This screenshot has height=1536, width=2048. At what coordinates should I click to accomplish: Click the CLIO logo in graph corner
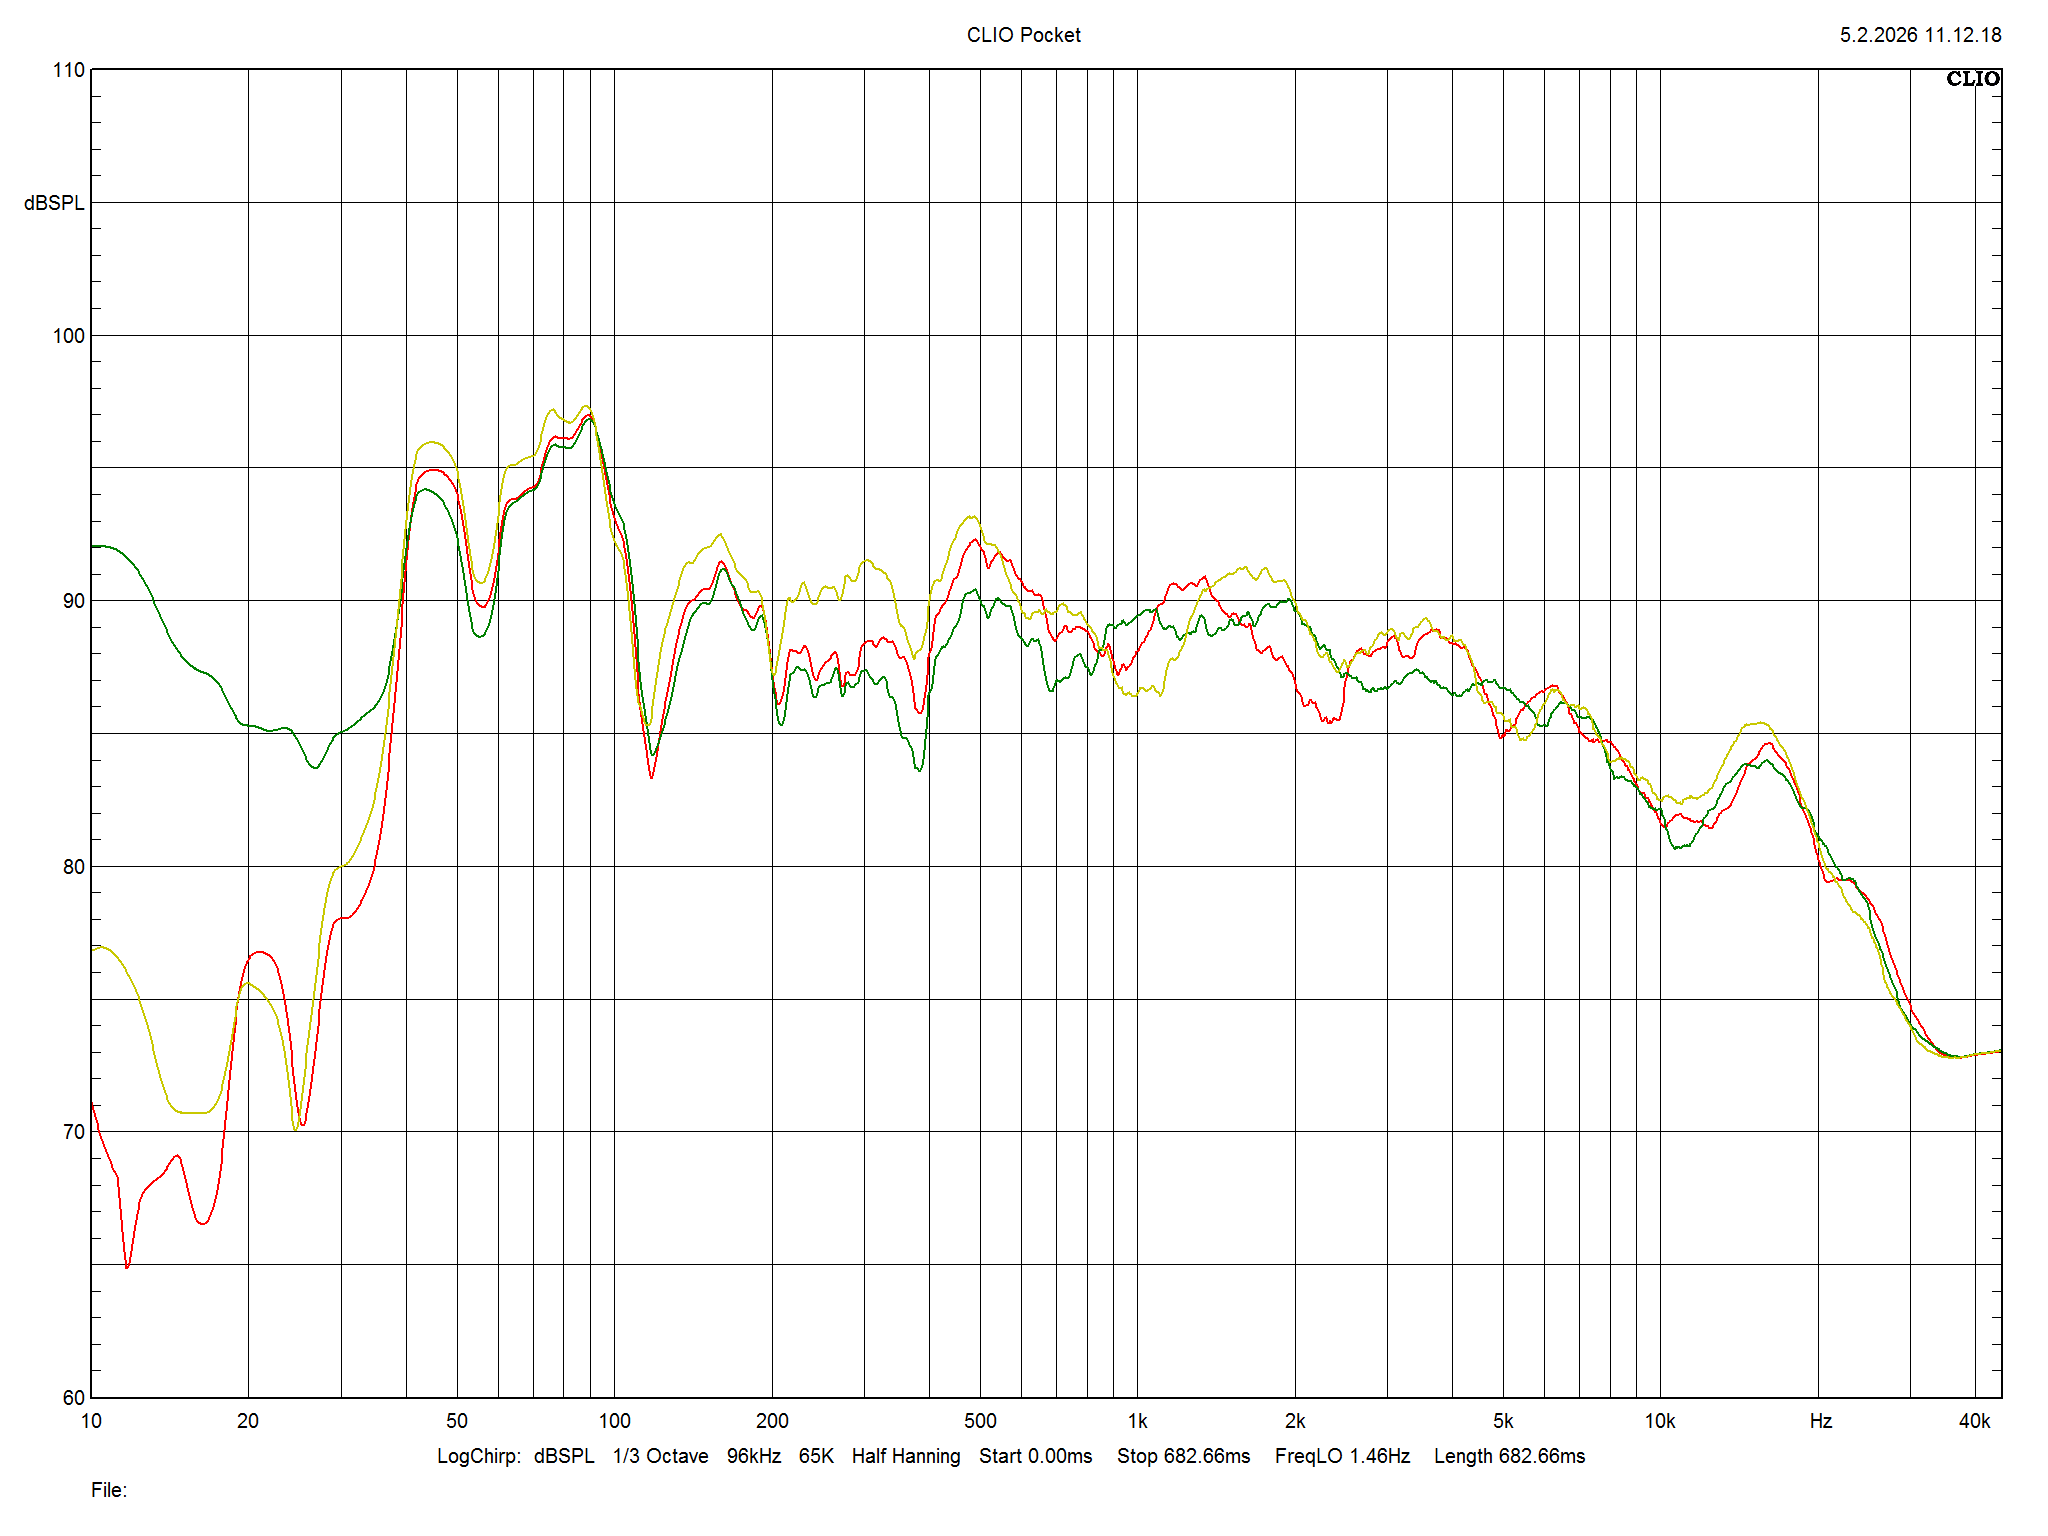click(1972, 79)
